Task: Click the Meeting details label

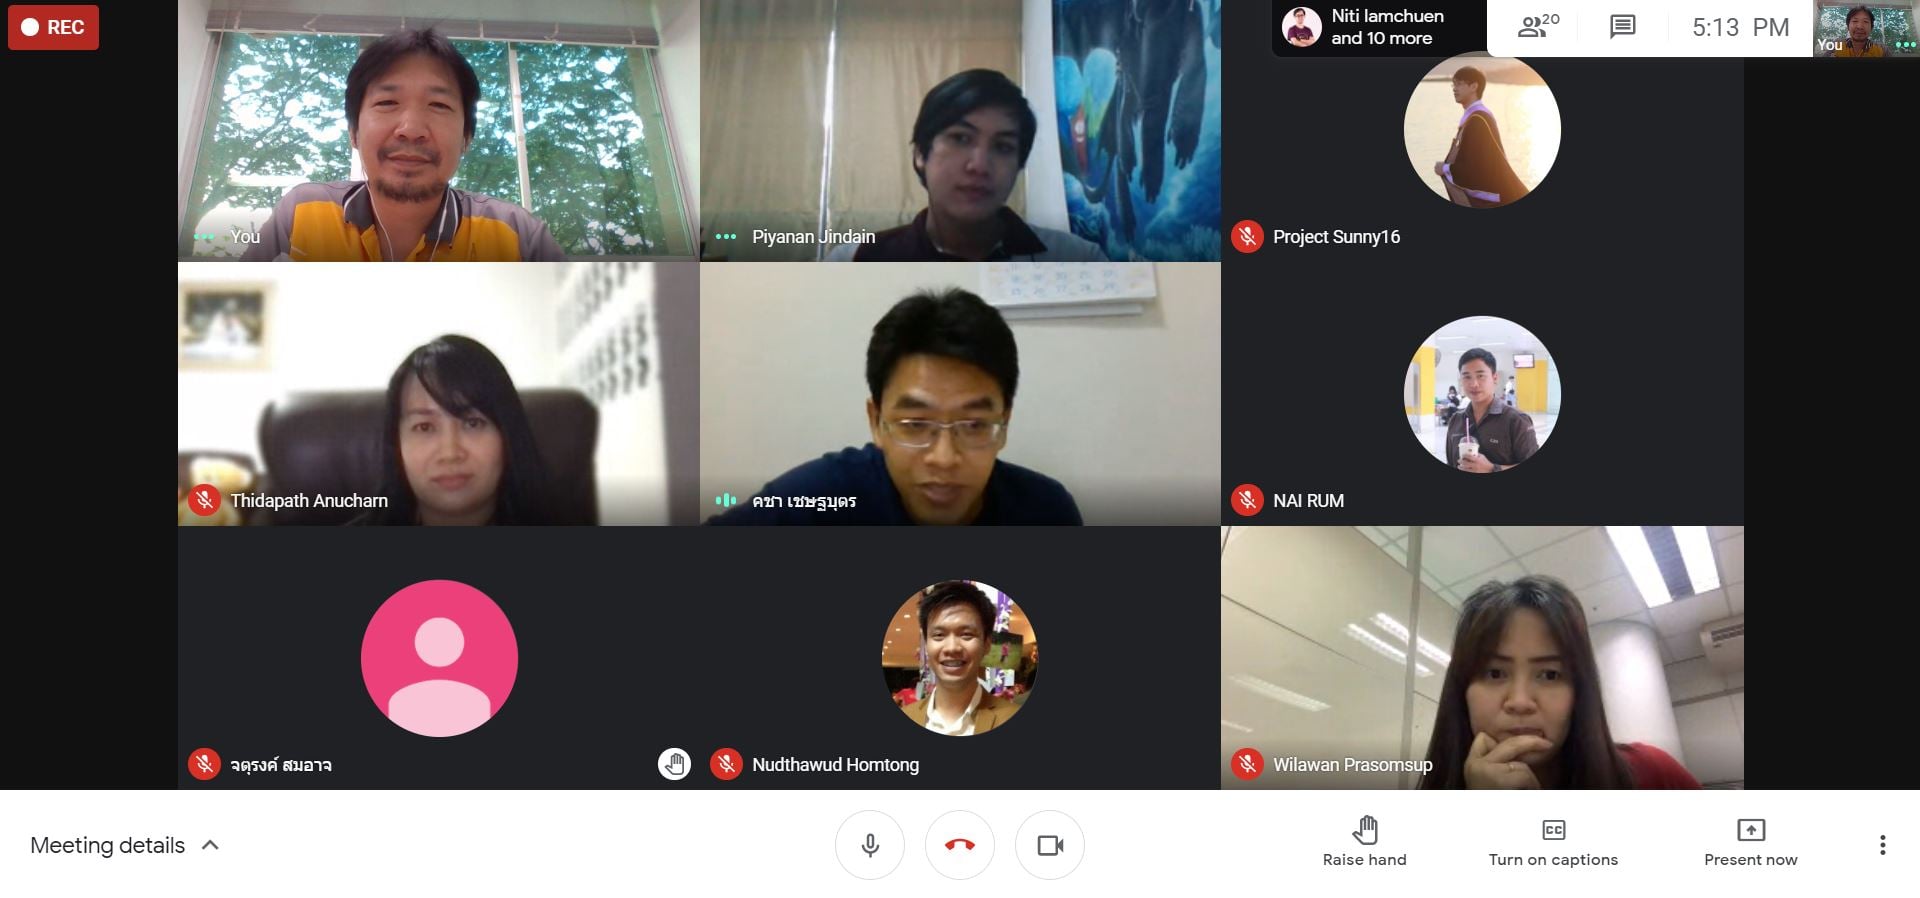Action: click(x=107, y=845)
